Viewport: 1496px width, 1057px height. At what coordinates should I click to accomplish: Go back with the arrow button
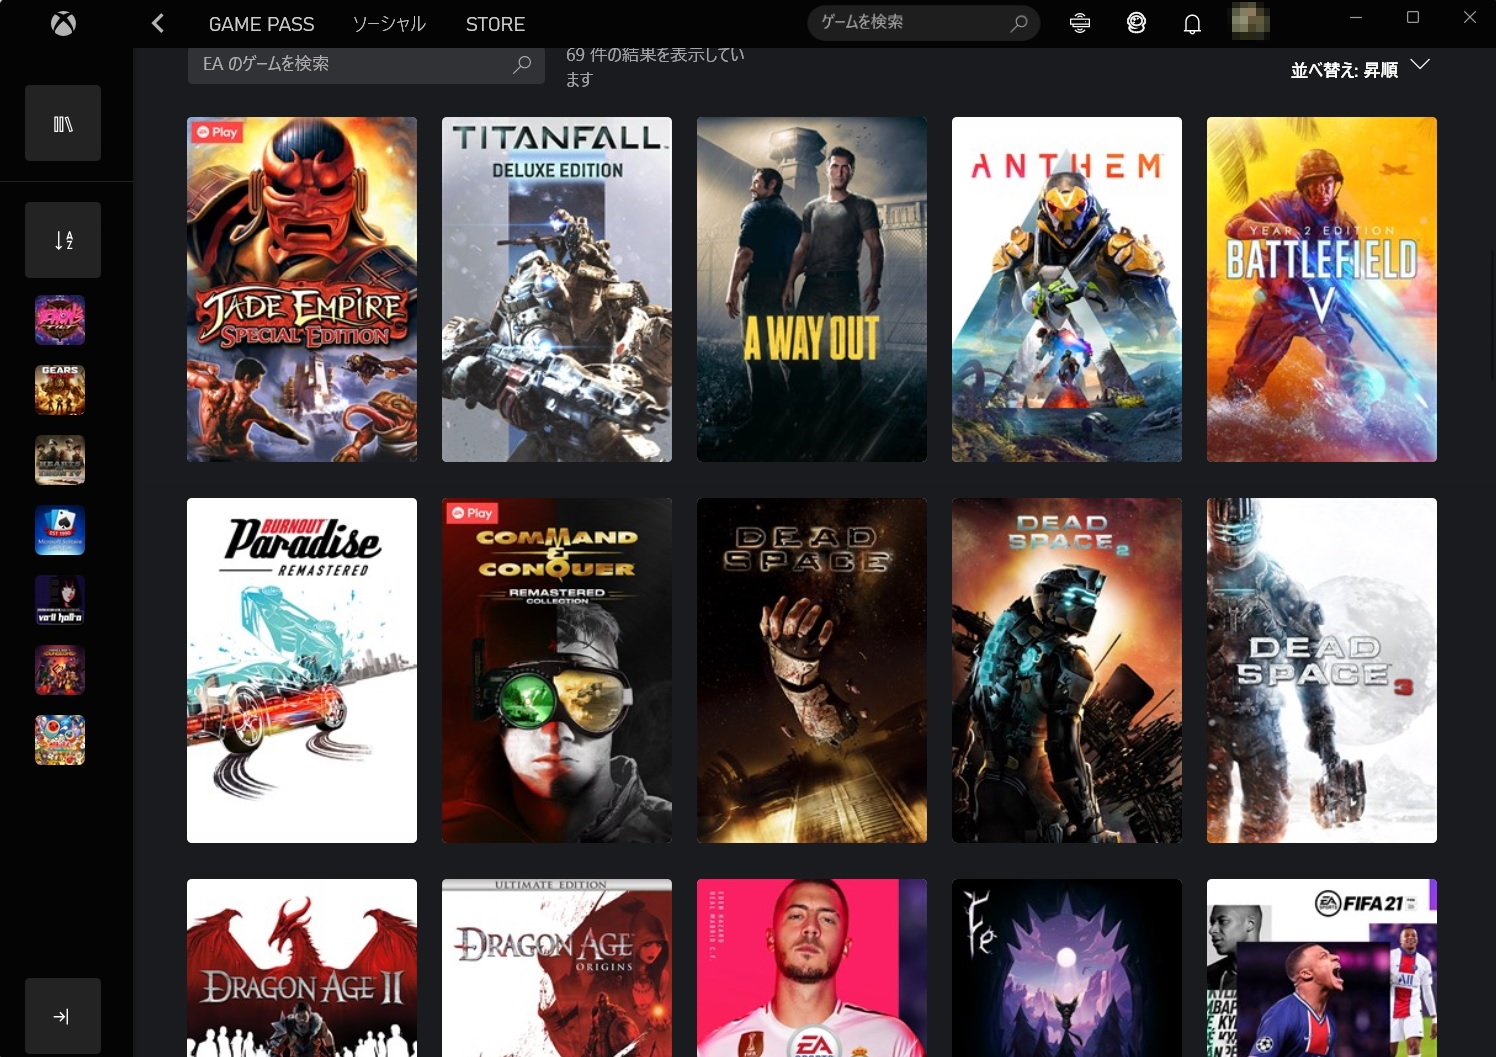158,23
